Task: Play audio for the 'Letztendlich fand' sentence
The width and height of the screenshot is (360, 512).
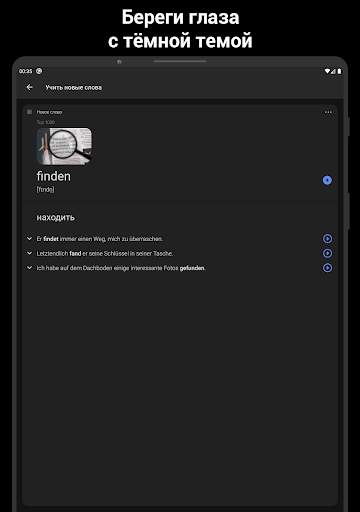Action: click(327, 253)
